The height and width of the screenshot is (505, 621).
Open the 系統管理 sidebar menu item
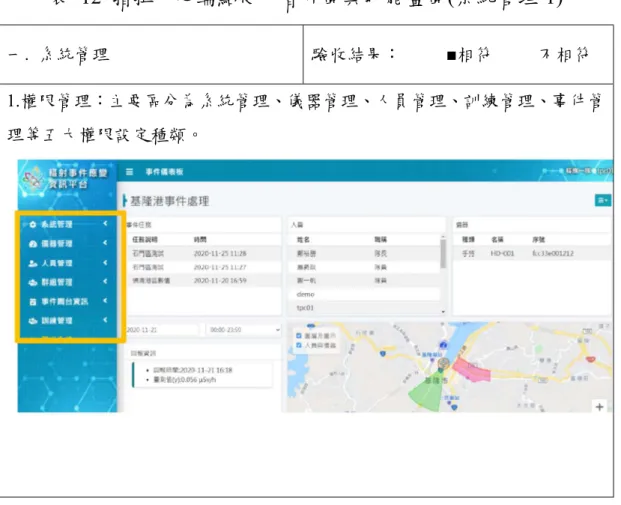pyautogui.click(x=69, y=225)
